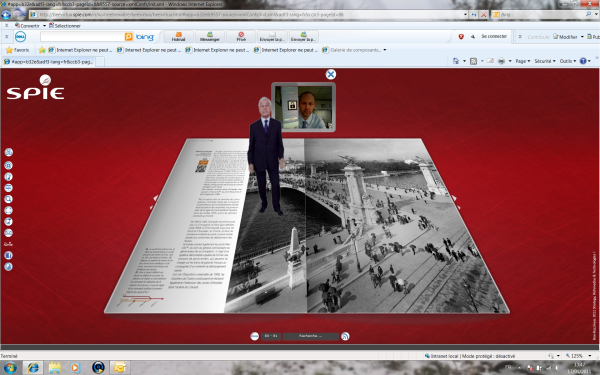Open the Sécurité menu
Viewport: 600px width, 375px height.
(x=545, y=61)
